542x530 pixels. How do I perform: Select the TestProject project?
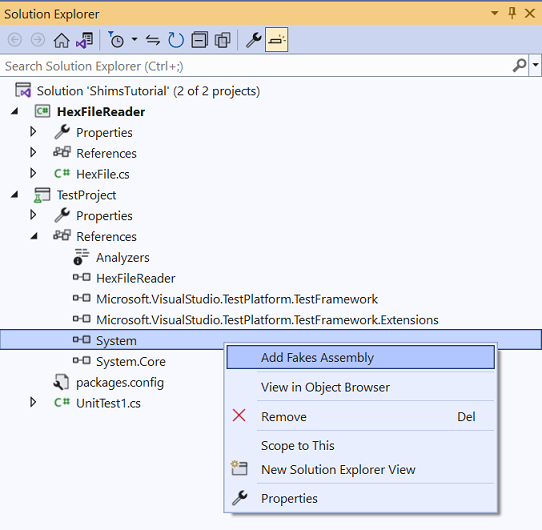tap(86, 195)
